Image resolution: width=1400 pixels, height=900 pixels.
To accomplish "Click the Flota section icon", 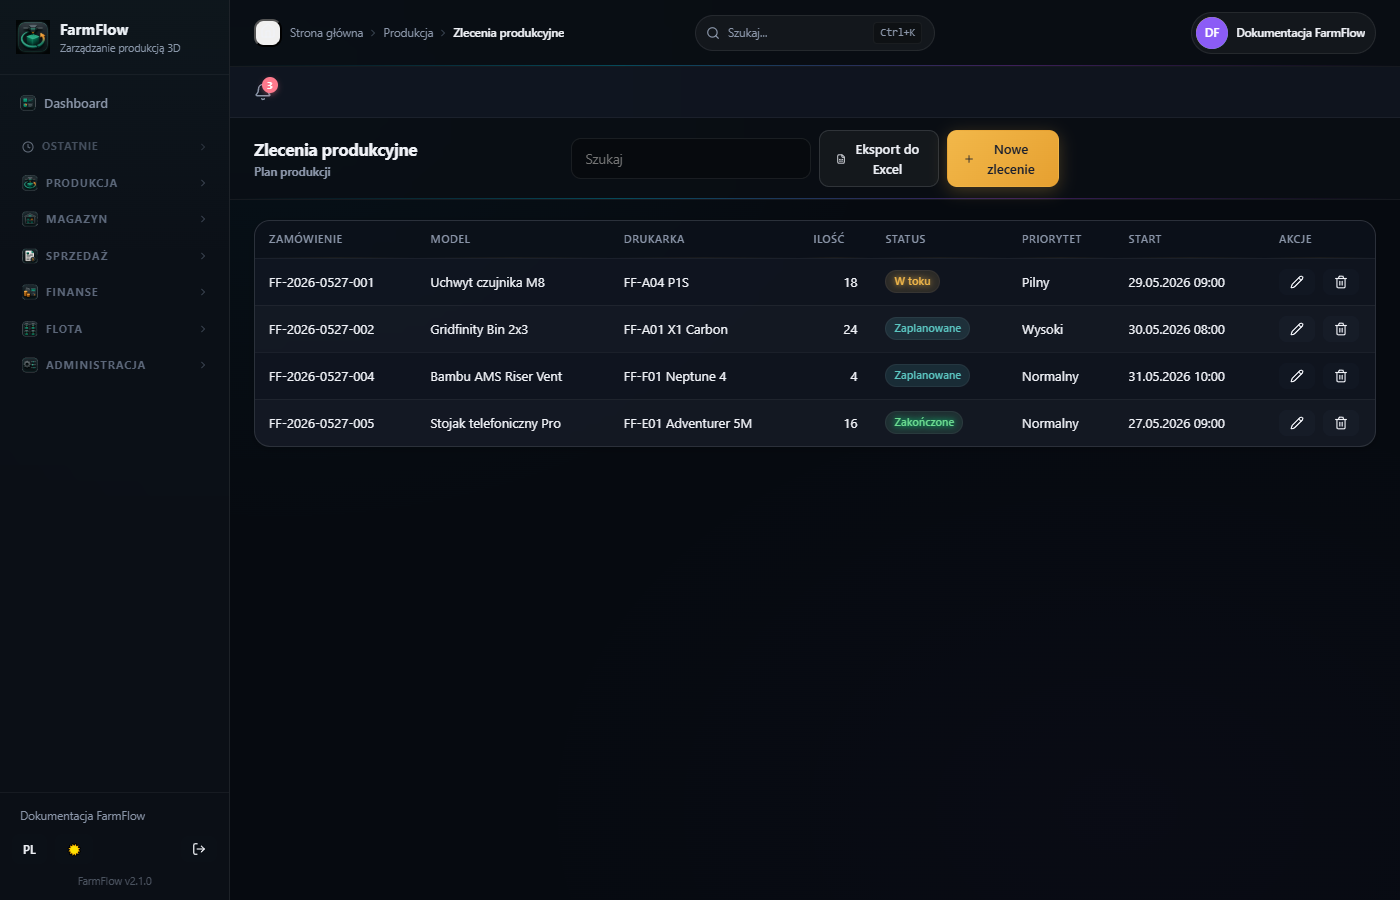I will point(30,329).
